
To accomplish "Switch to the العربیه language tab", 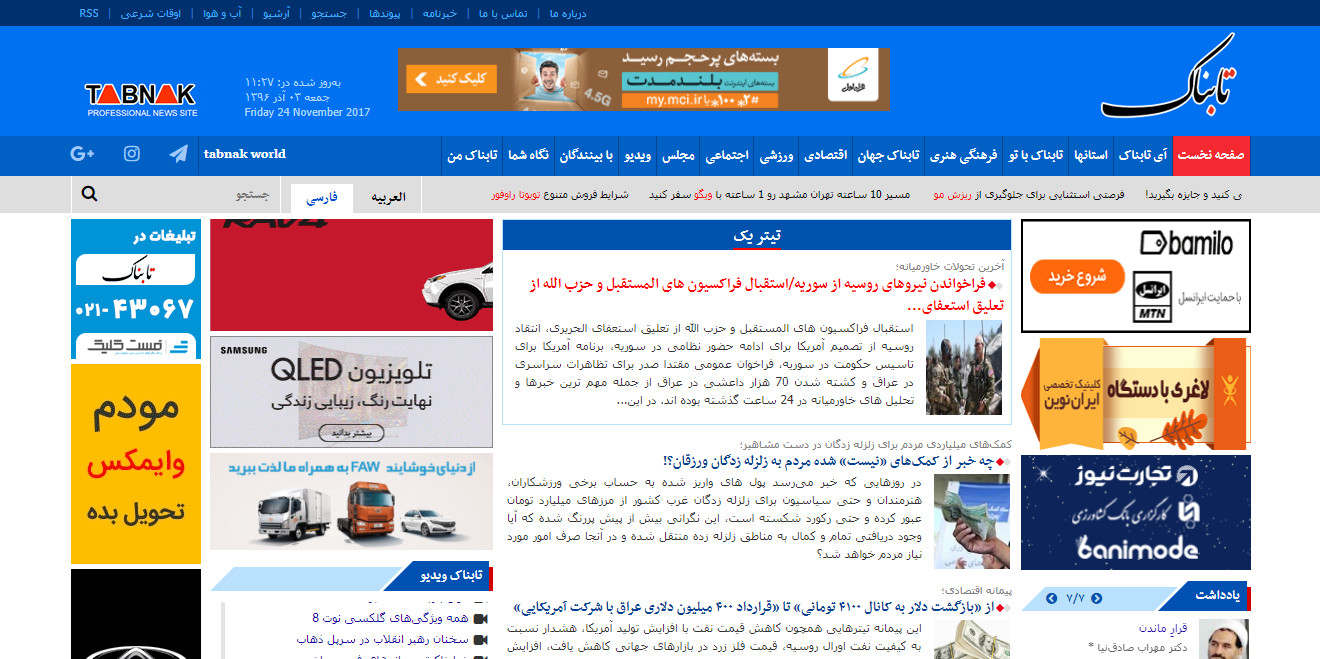I will [388, 197].
